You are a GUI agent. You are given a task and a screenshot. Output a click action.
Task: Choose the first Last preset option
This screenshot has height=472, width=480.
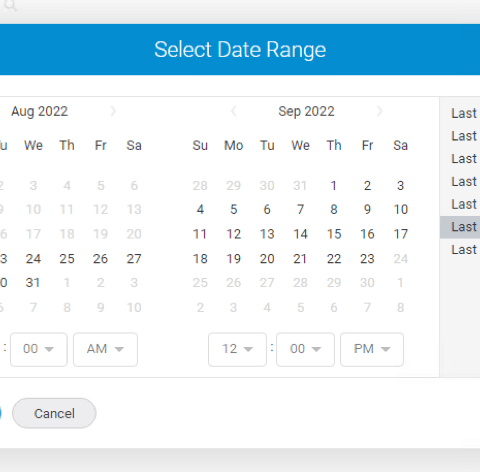(x=464, y=113)
